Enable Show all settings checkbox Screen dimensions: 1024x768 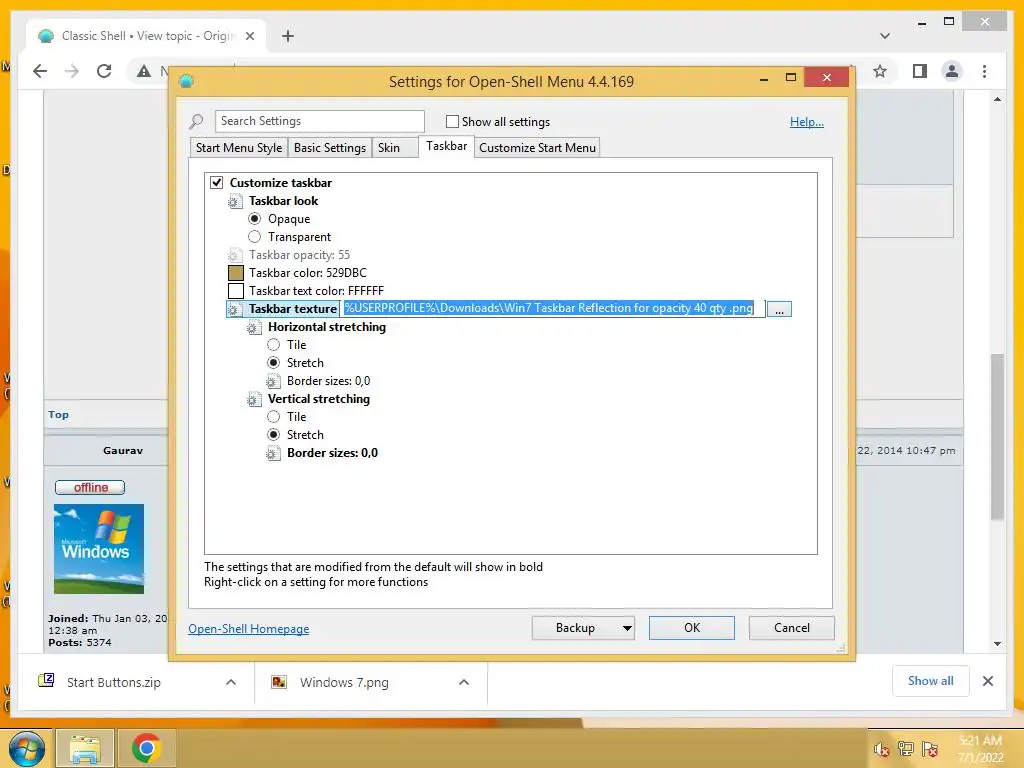click(x=452, y=121)
